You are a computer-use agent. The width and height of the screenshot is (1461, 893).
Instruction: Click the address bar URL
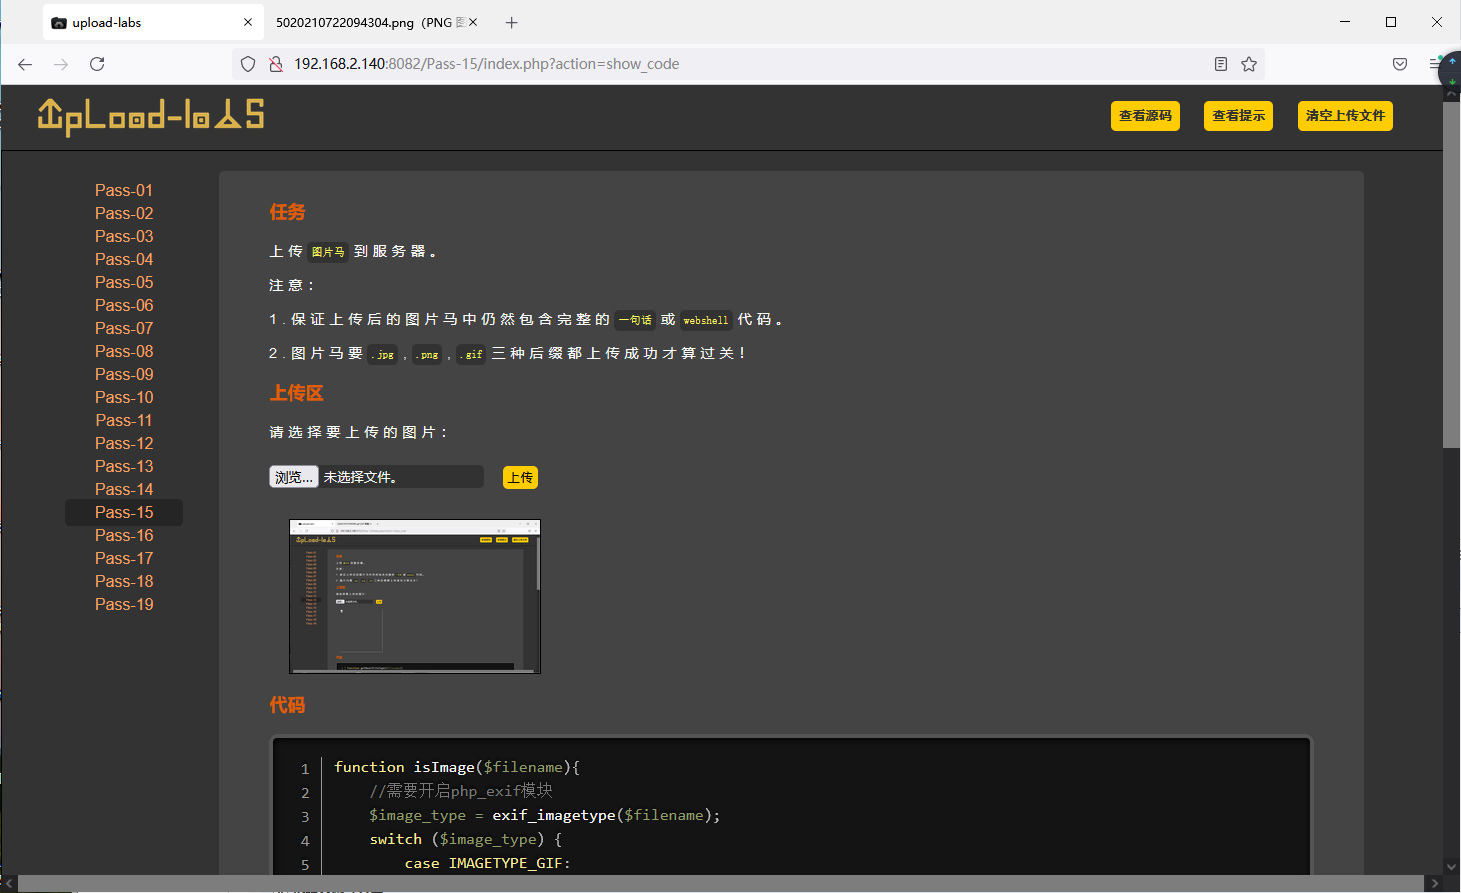[486, 64]
